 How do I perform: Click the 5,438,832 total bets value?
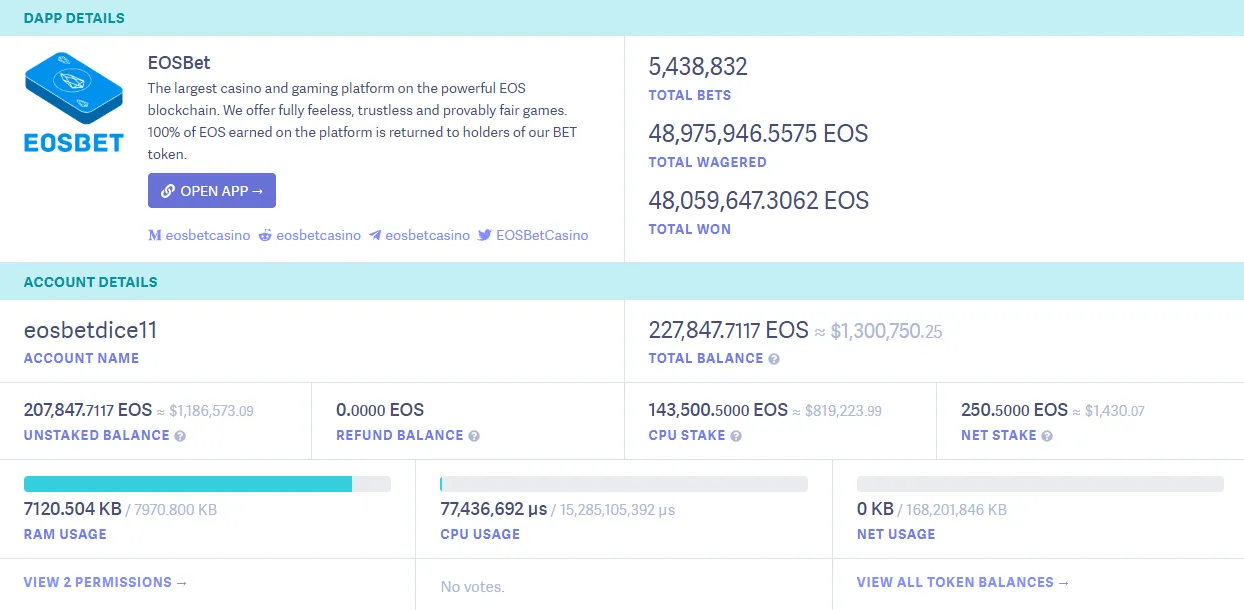point(698,67)
